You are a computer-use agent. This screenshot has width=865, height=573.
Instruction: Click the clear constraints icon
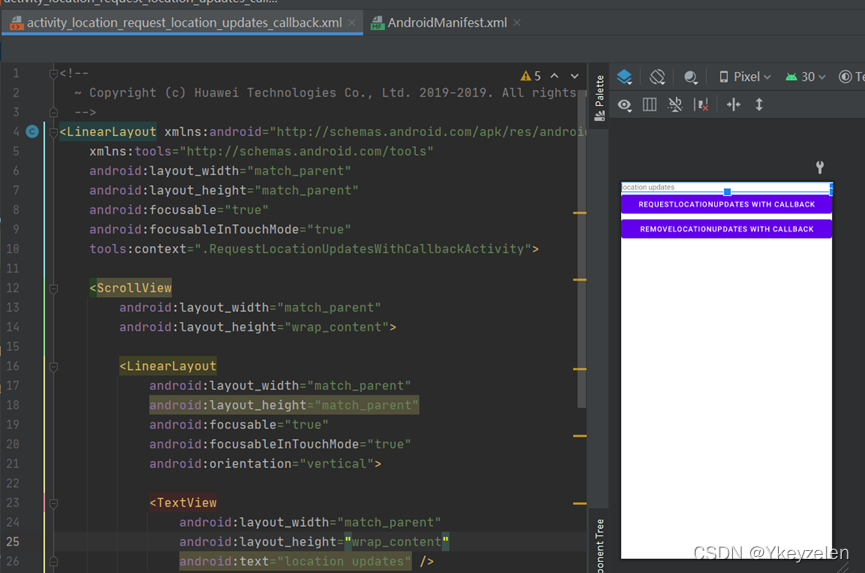[701, 105]
